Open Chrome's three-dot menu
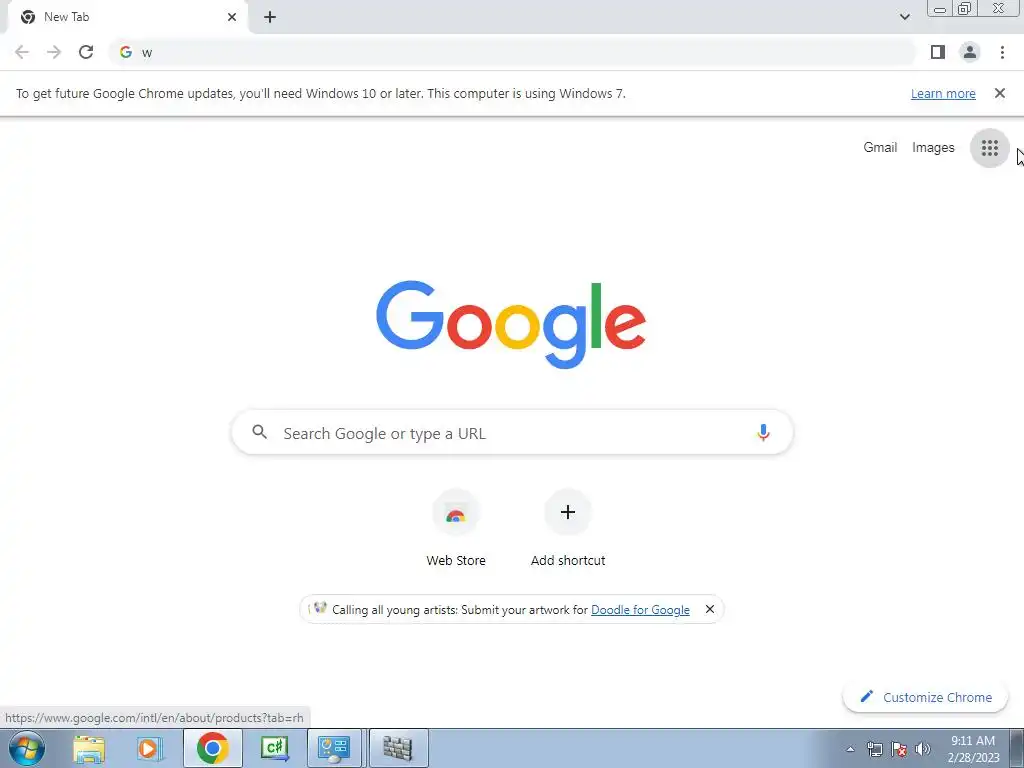 1002,52
